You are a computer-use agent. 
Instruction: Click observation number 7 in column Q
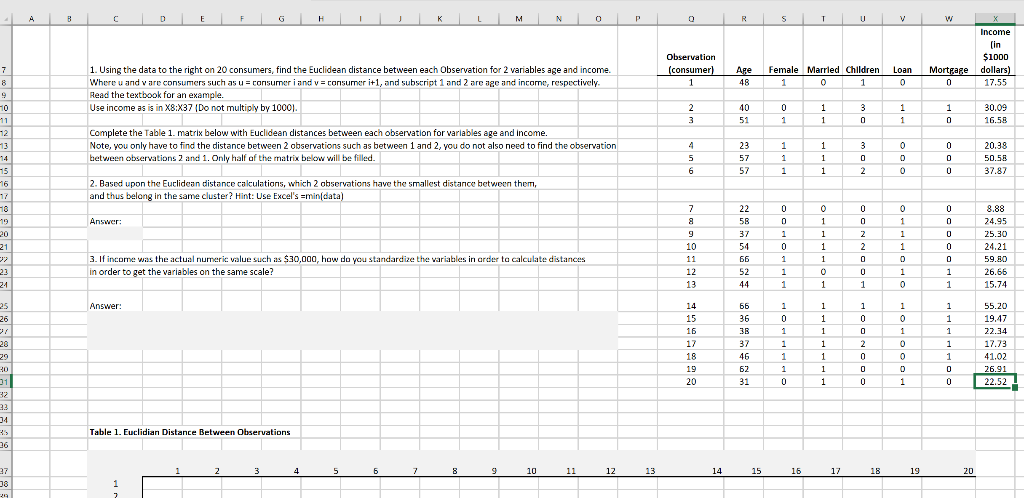click(692, 208)
